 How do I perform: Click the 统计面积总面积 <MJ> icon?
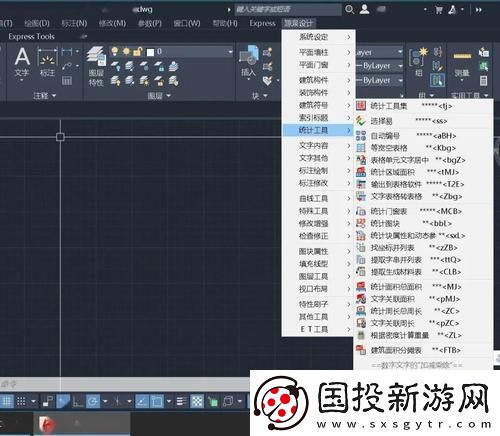click(361, 286)
